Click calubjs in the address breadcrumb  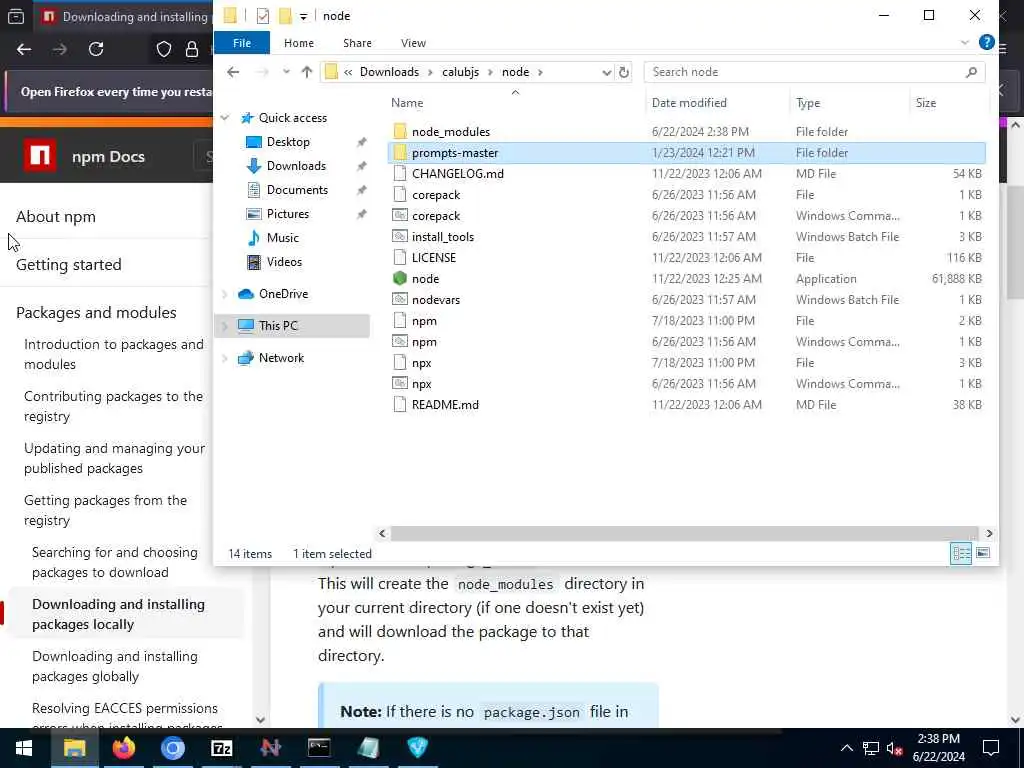pyautogui.click(x=460, y=72)
